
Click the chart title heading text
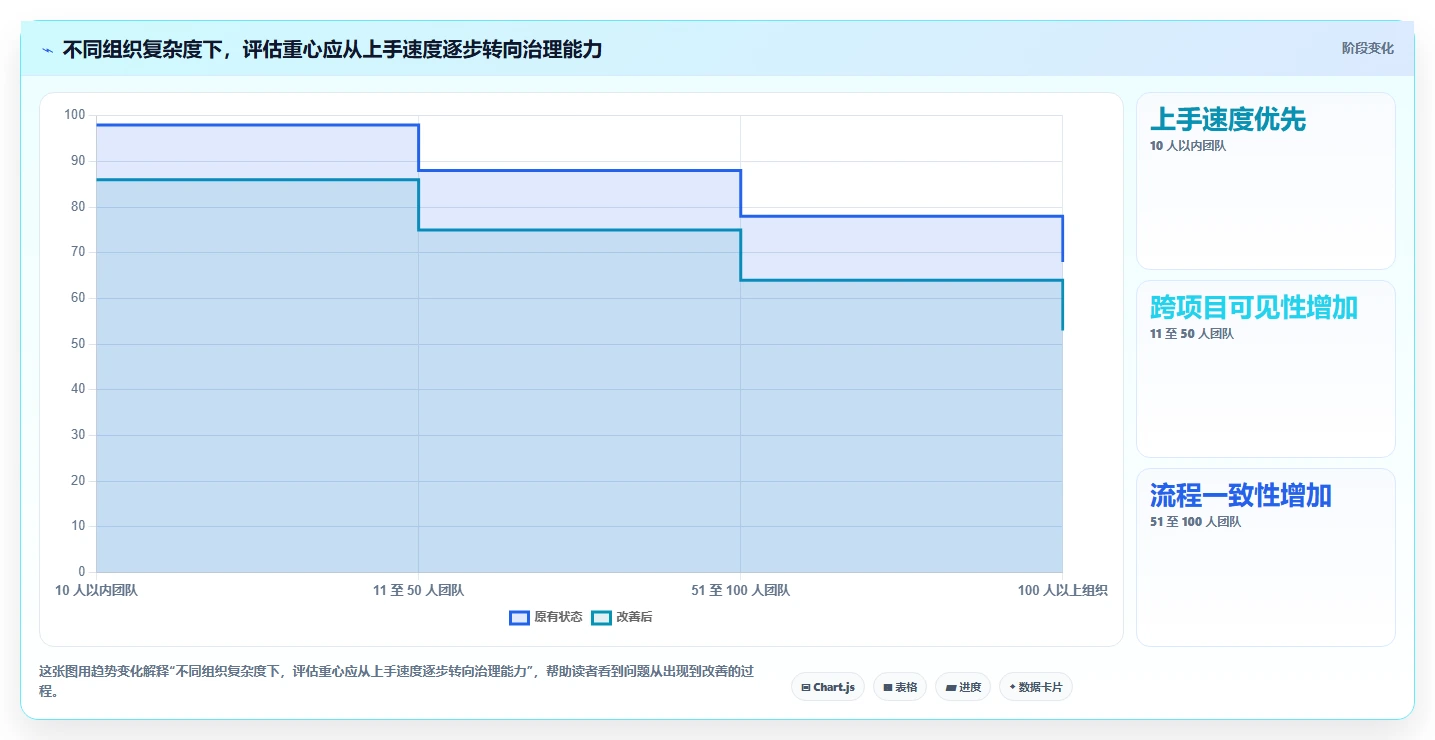point(332,49)
